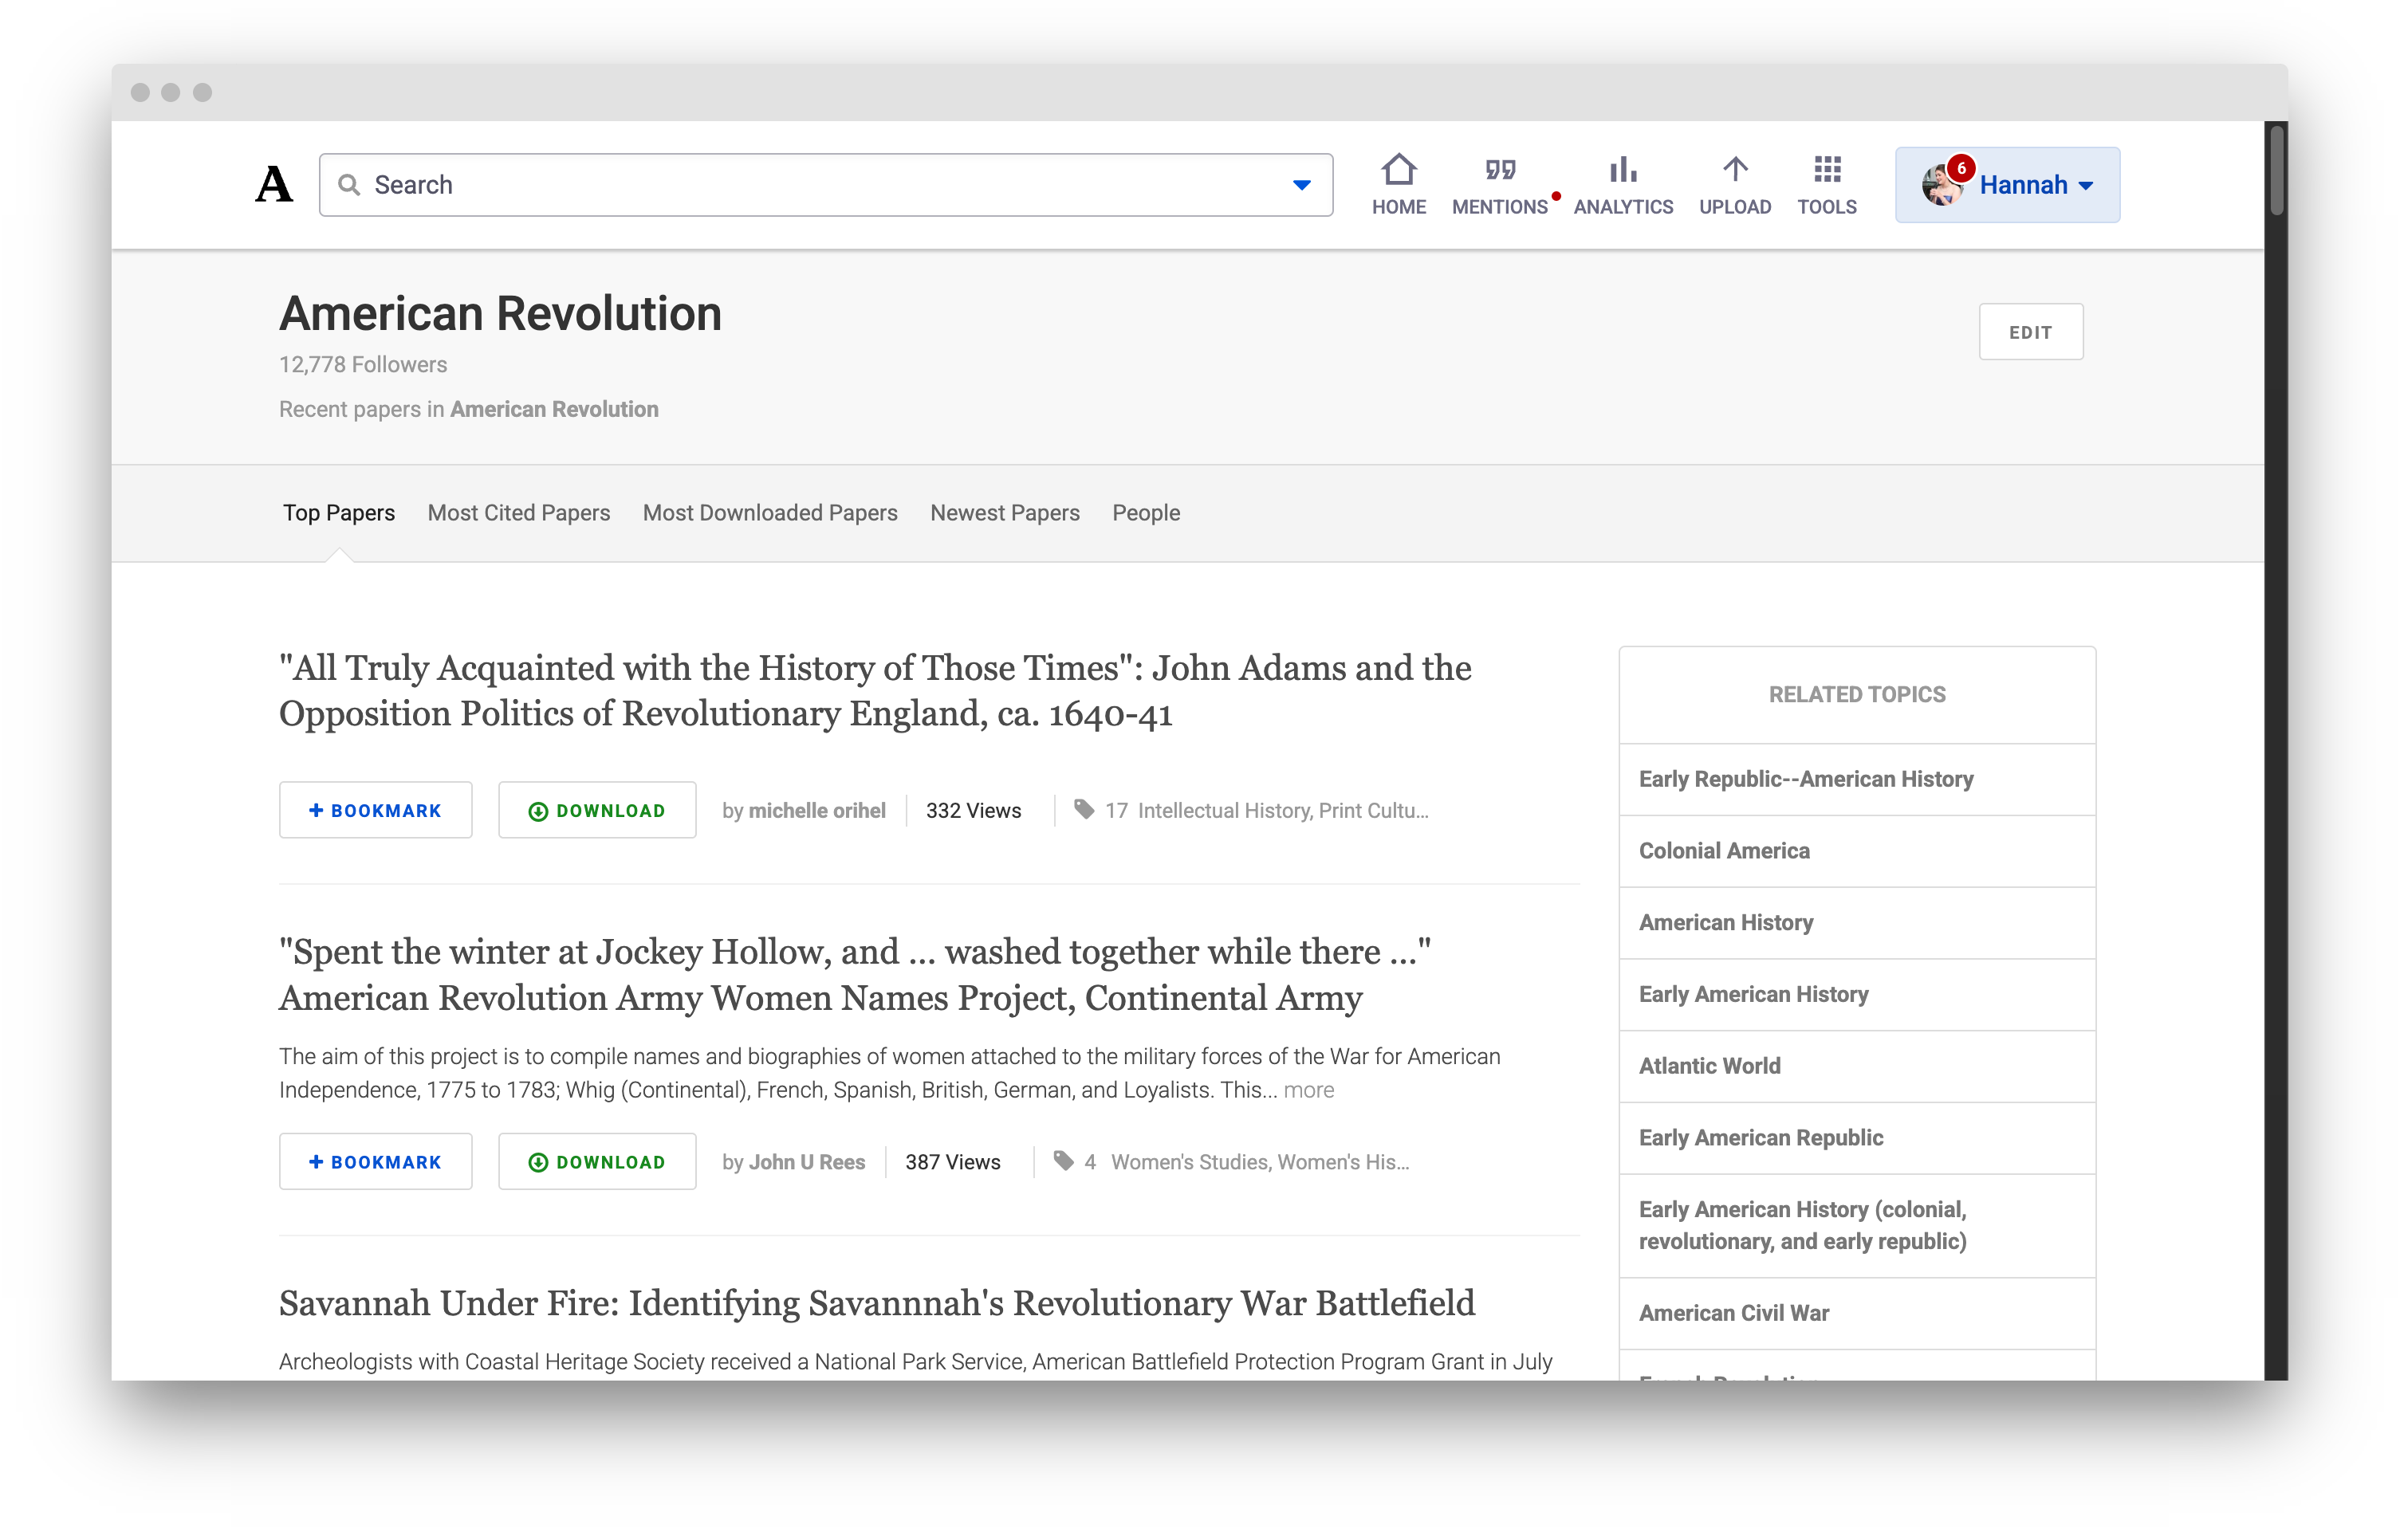Open Analytics bar chart icon
The image size is (2400, 1540).
(x=1622, y=170)
